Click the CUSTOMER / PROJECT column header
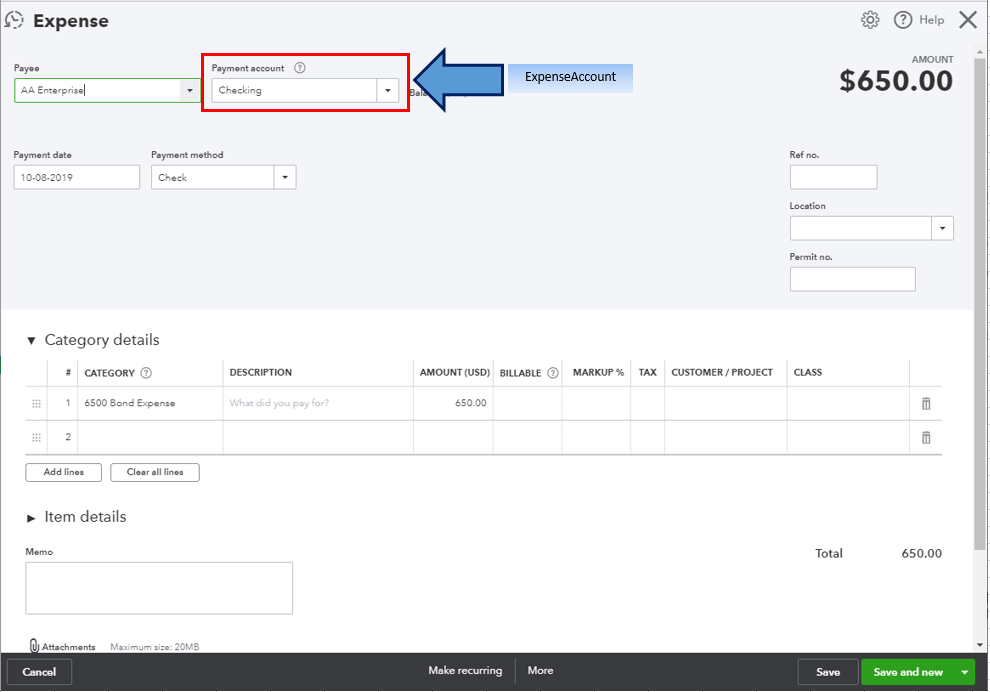Image resolution: width=990 pixels, height=692 pixels. tap(722, 373)
